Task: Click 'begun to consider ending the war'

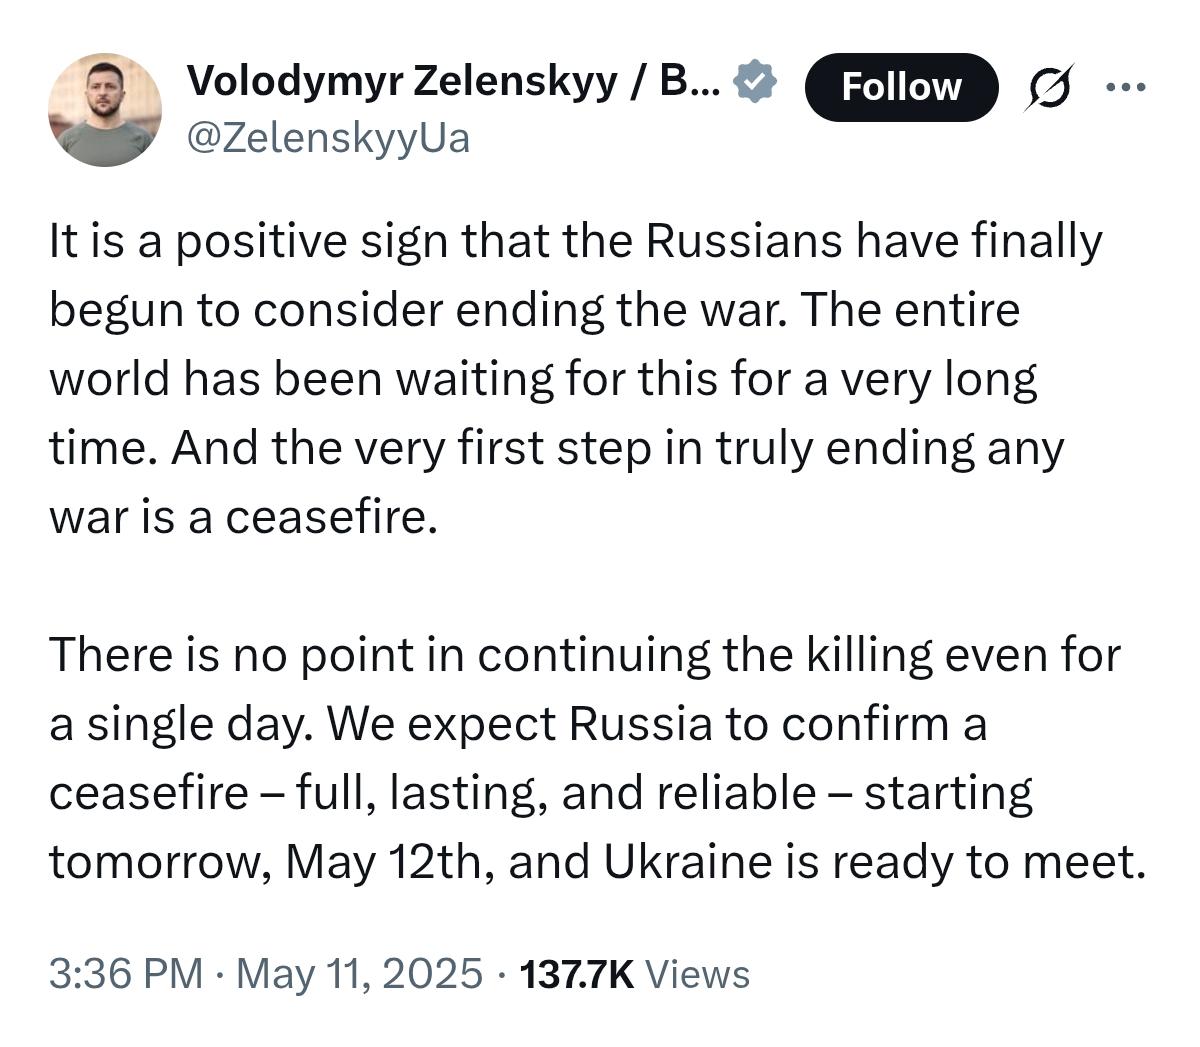Action: (x=410, y=311)
